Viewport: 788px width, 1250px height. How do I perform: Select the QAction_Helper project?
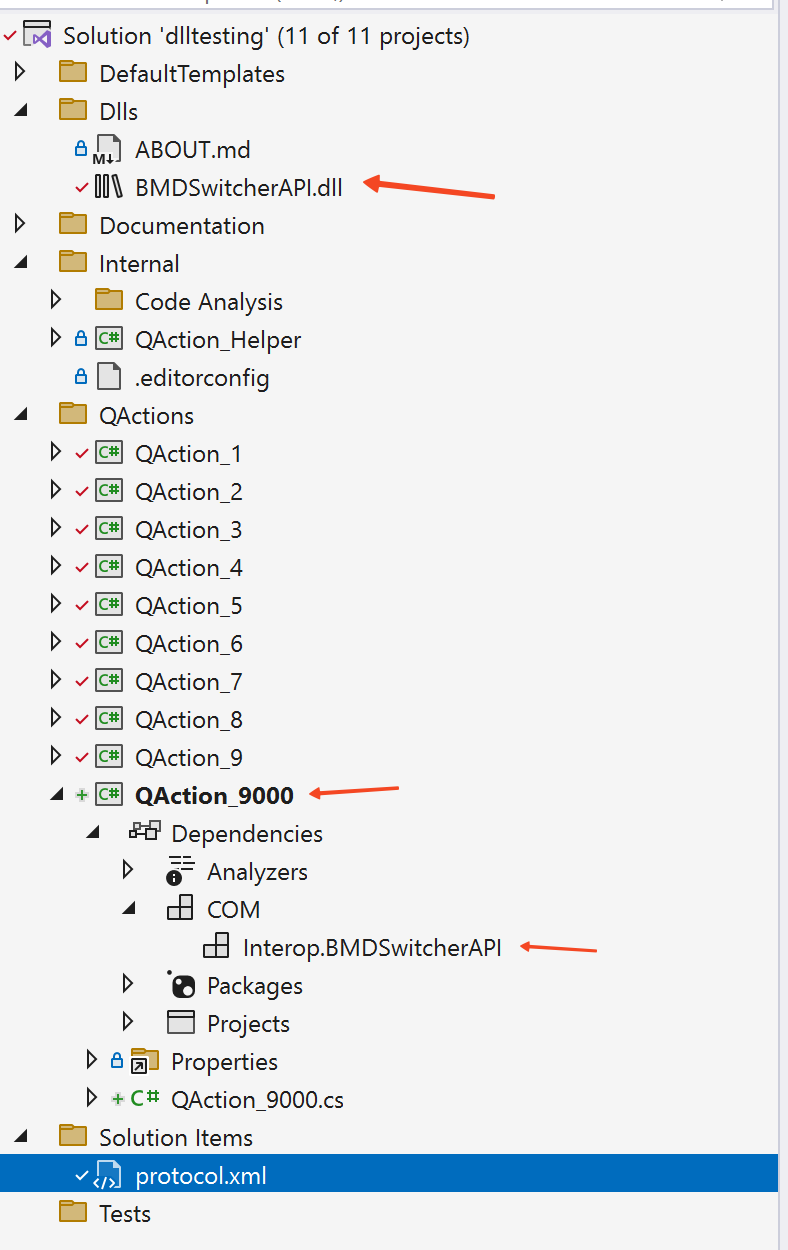[217, 340]
